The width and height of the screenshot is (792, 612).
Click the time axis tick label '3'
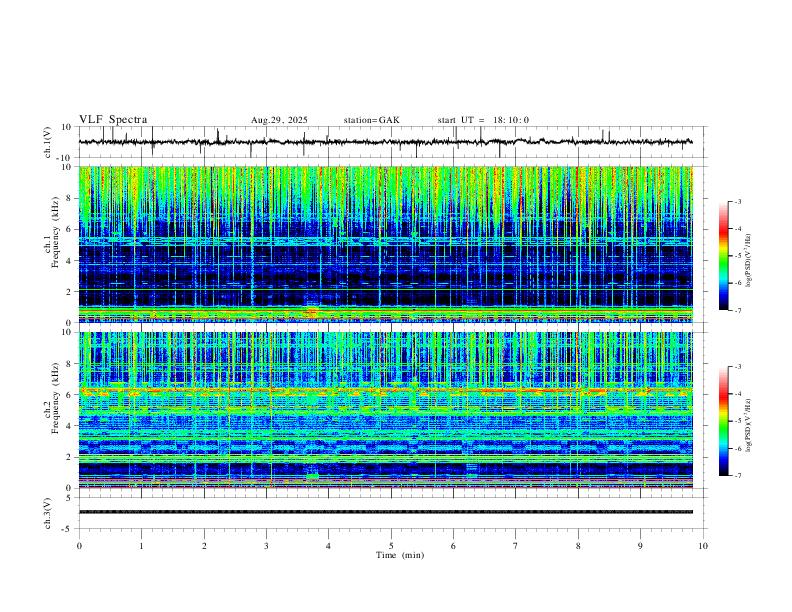[266, 546]
